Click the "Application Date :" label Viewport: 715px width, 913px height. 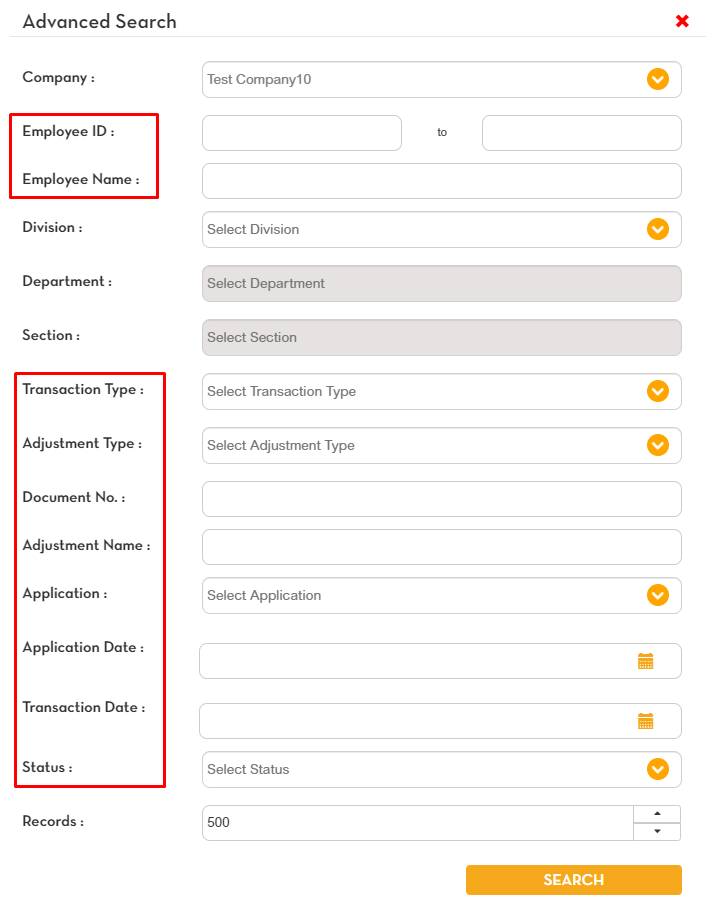(83, 647)
